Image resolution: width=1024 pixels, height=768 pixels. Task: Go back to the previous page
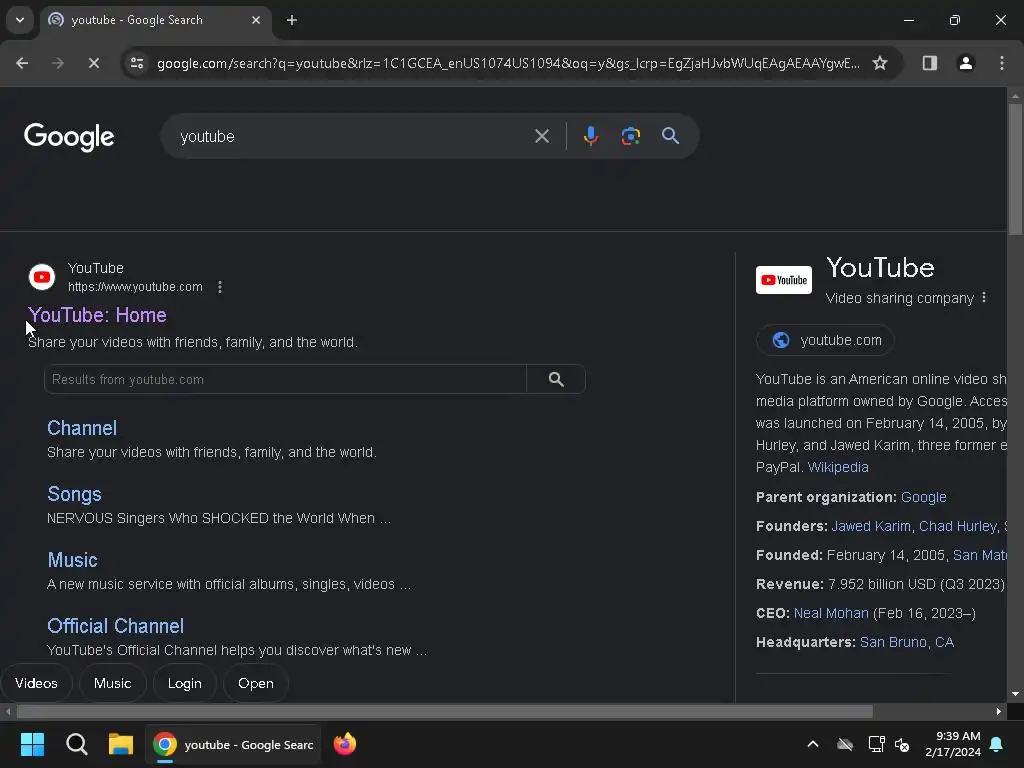pos(22,63)
